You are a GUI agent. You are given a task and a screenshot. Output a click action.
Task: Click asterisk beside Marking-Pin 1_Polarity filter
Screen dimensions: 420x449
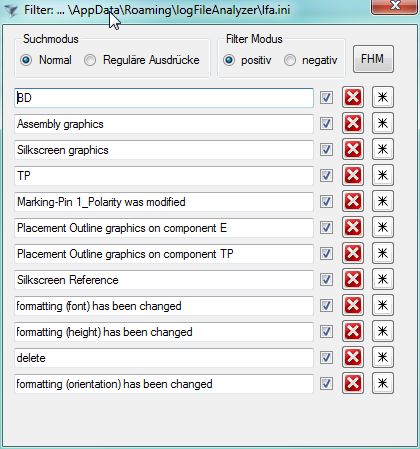point(383,201)
